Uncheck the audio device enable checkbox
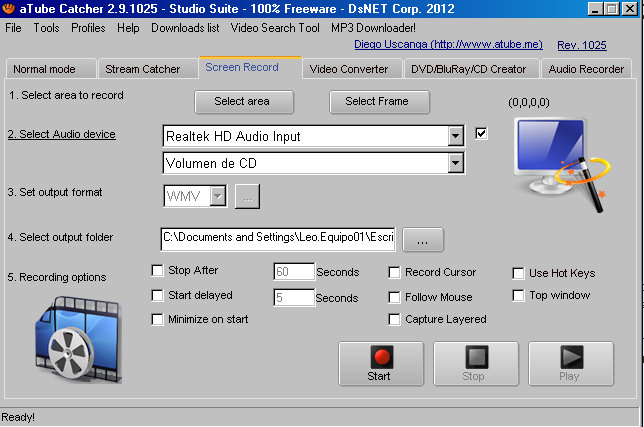Image resolution: width=644 pixels, height=427 pixels. pos(482,134)
